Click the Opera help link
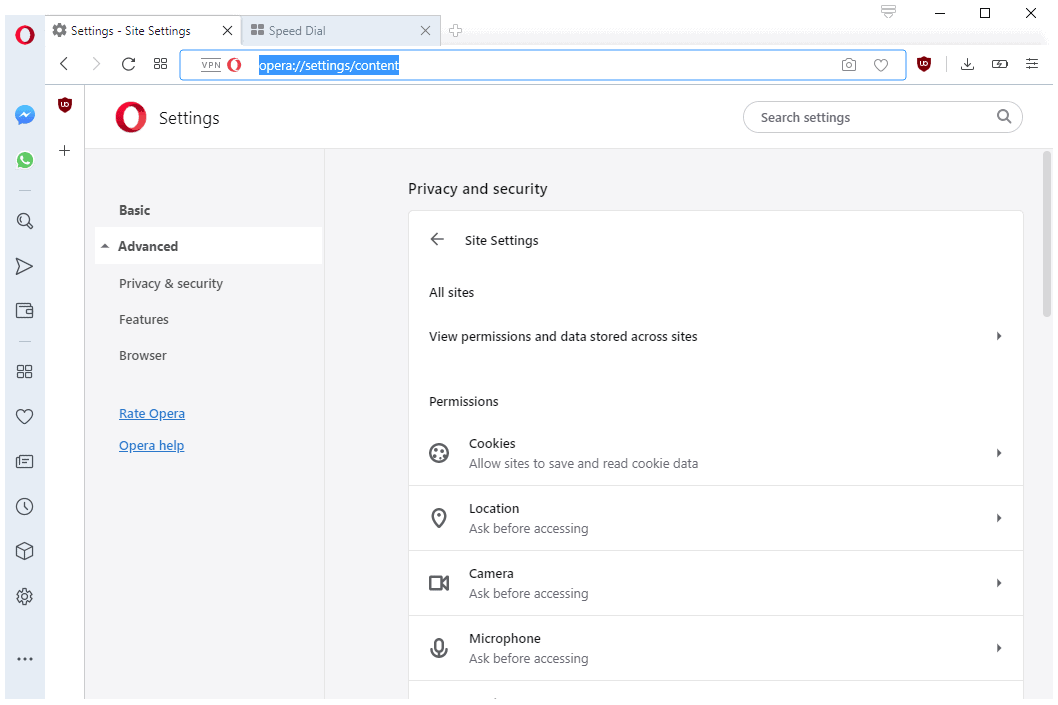 click(x=151, y=446)
